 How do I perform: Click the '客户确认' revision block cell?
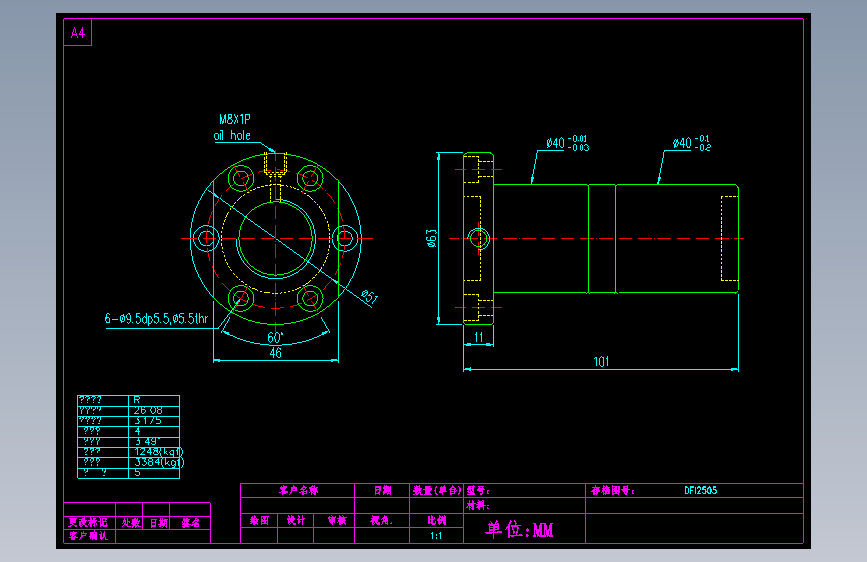pos(88,536)
